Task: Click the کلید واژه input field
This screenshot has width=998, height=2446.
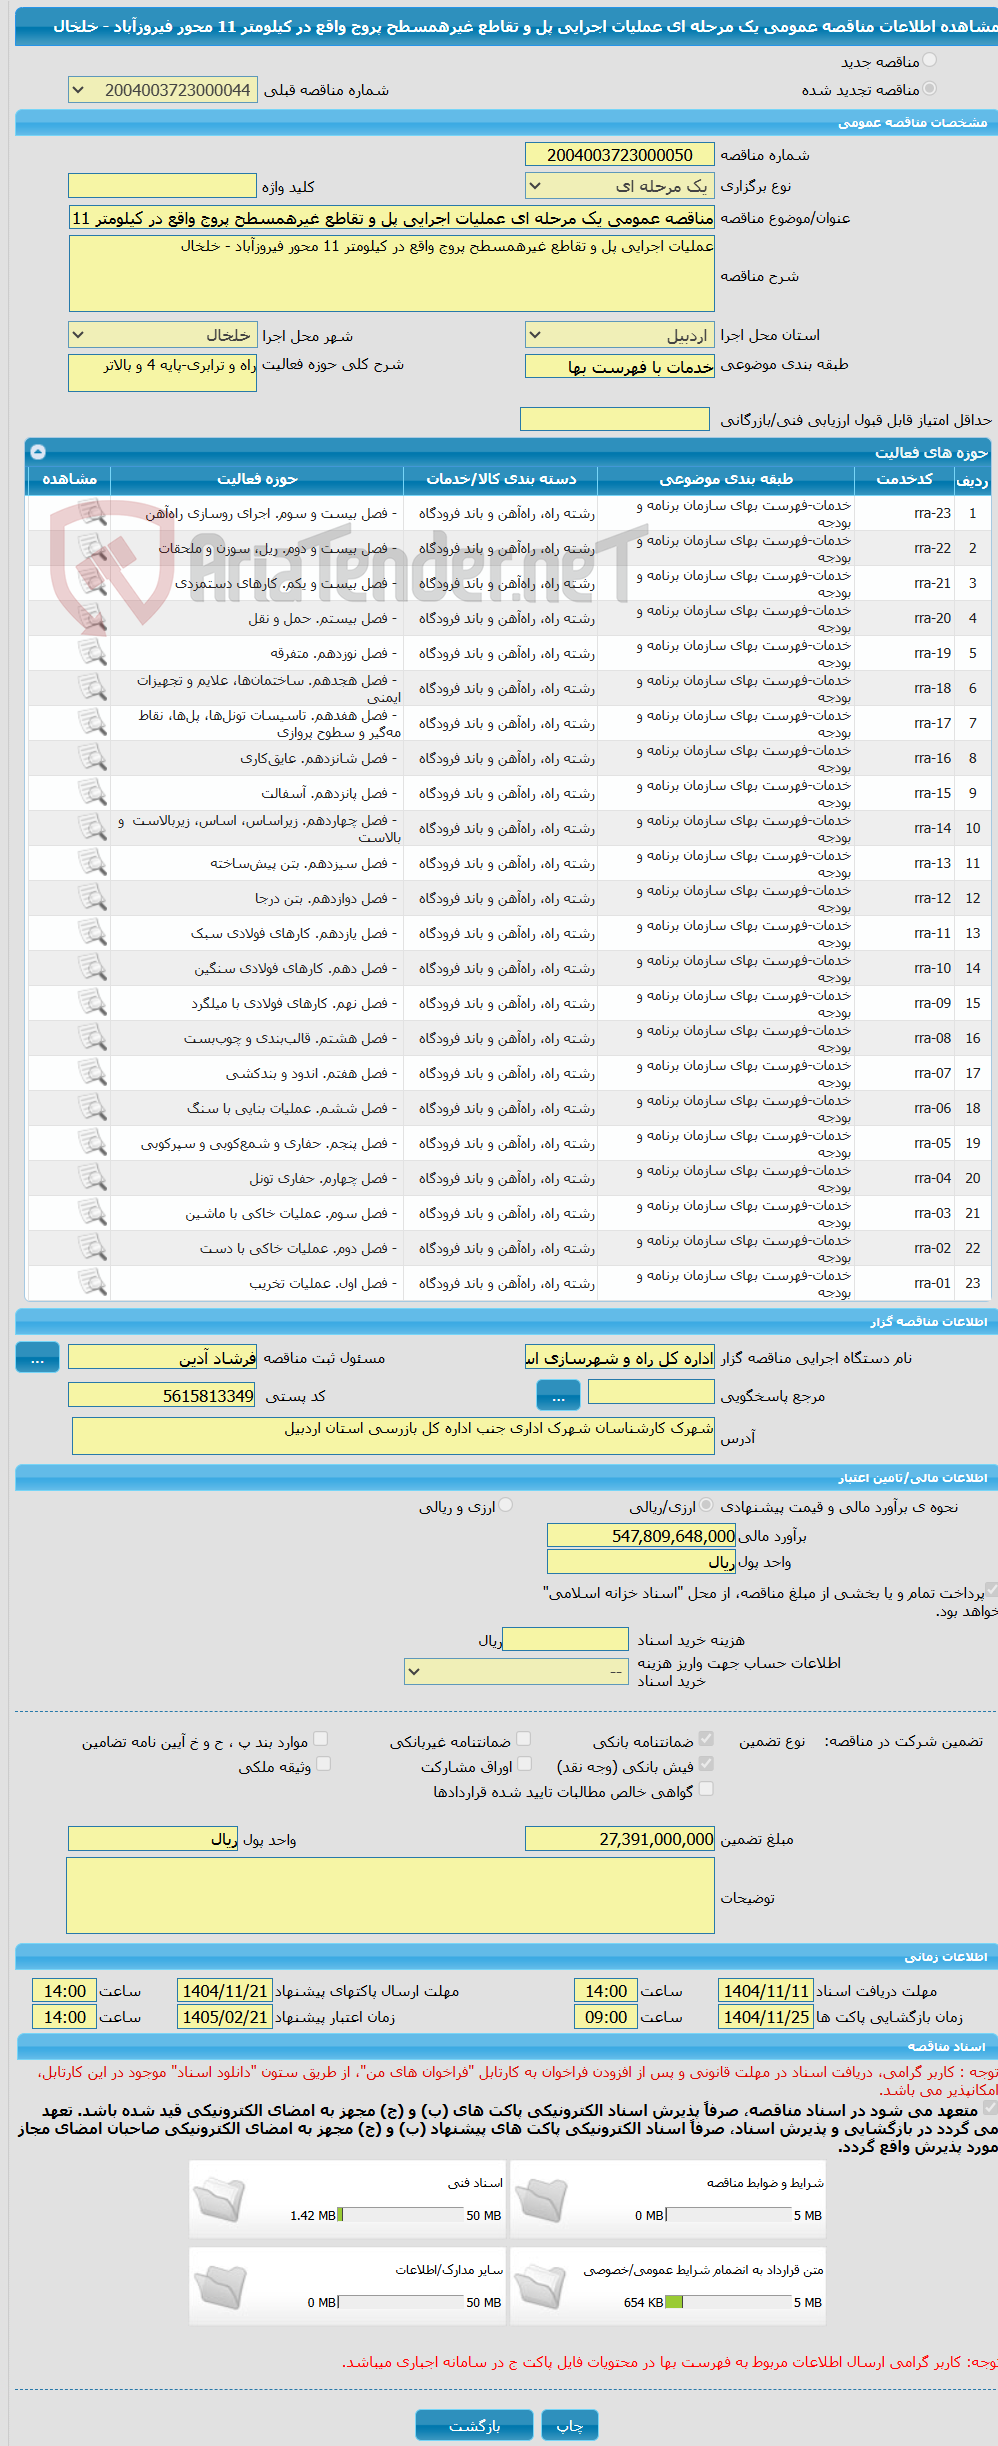Action: click(x=162, y=186)
